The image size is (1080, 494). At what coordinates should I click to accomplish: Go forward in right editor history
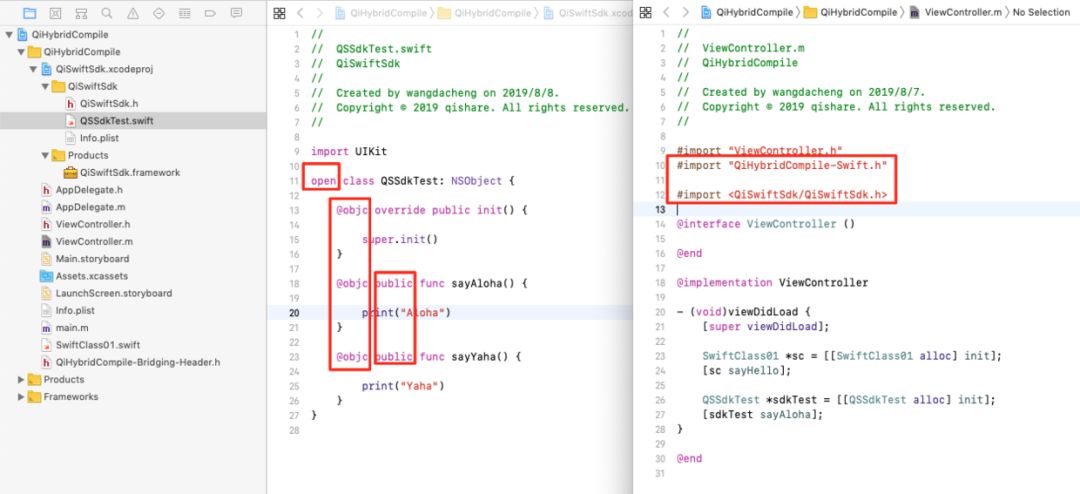tap(685, 12)
